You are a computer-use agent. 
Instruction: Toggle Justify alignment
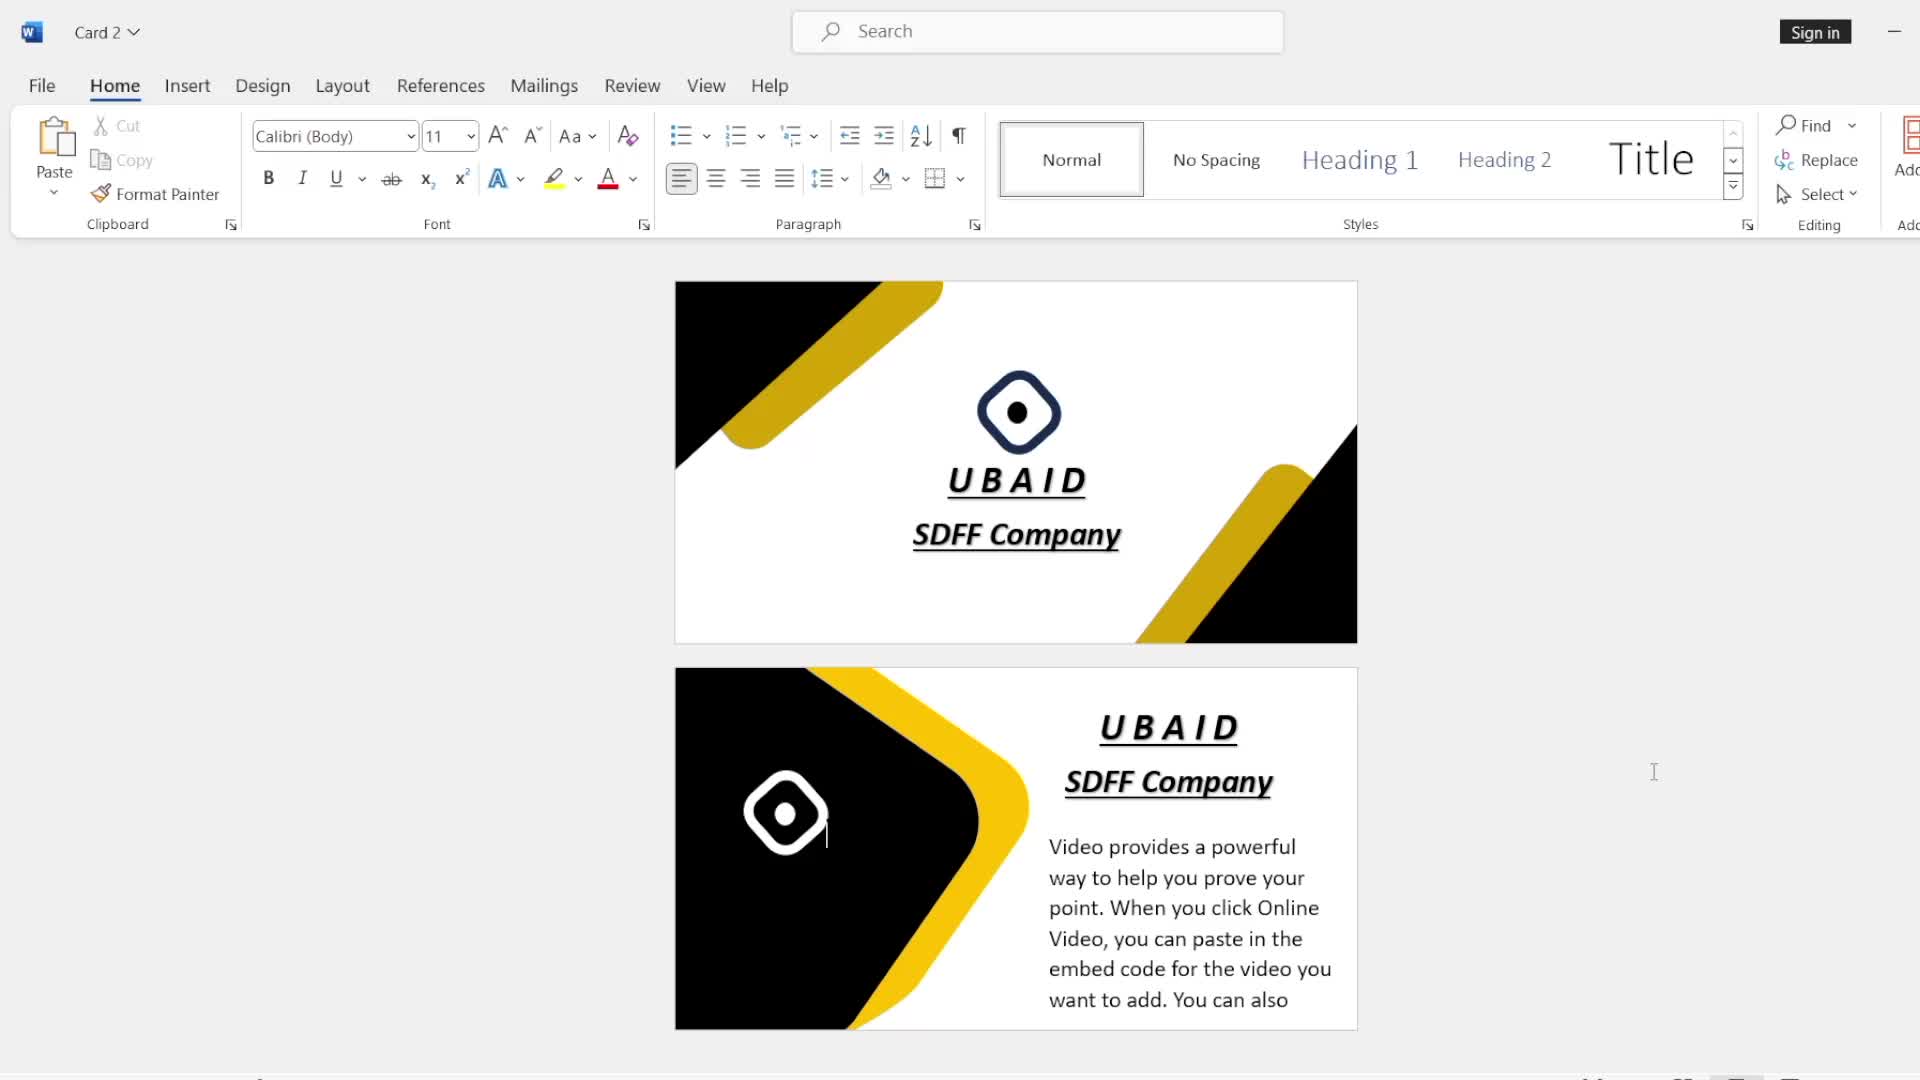click(x=785, y=179)
